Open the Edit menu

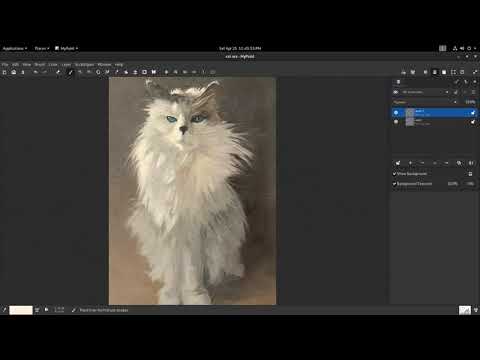pyautogui.click(x=16, y=65)
